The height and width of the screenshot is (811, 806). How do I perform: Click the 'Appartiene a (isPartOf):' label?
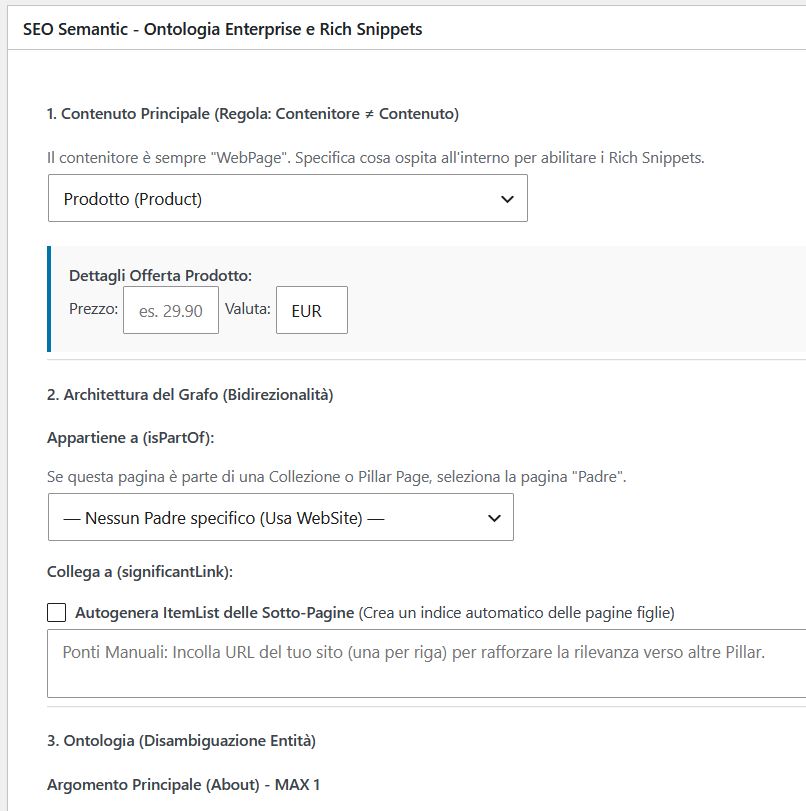click(x=130, y=438)
